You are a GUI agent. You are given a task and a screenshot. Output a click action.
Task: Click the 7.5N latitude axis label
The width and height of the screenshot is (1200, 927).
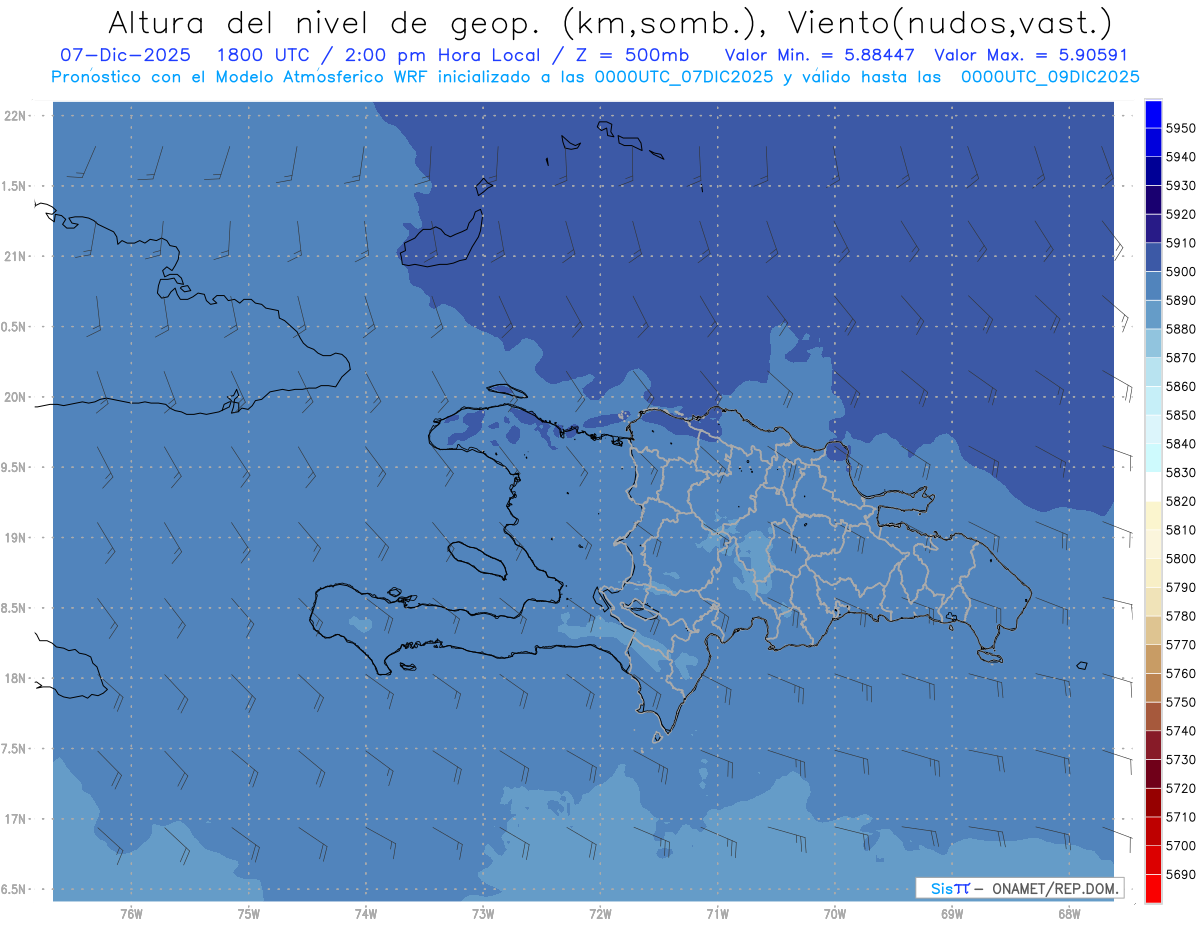pyautogui.click(x=15, y=750)
